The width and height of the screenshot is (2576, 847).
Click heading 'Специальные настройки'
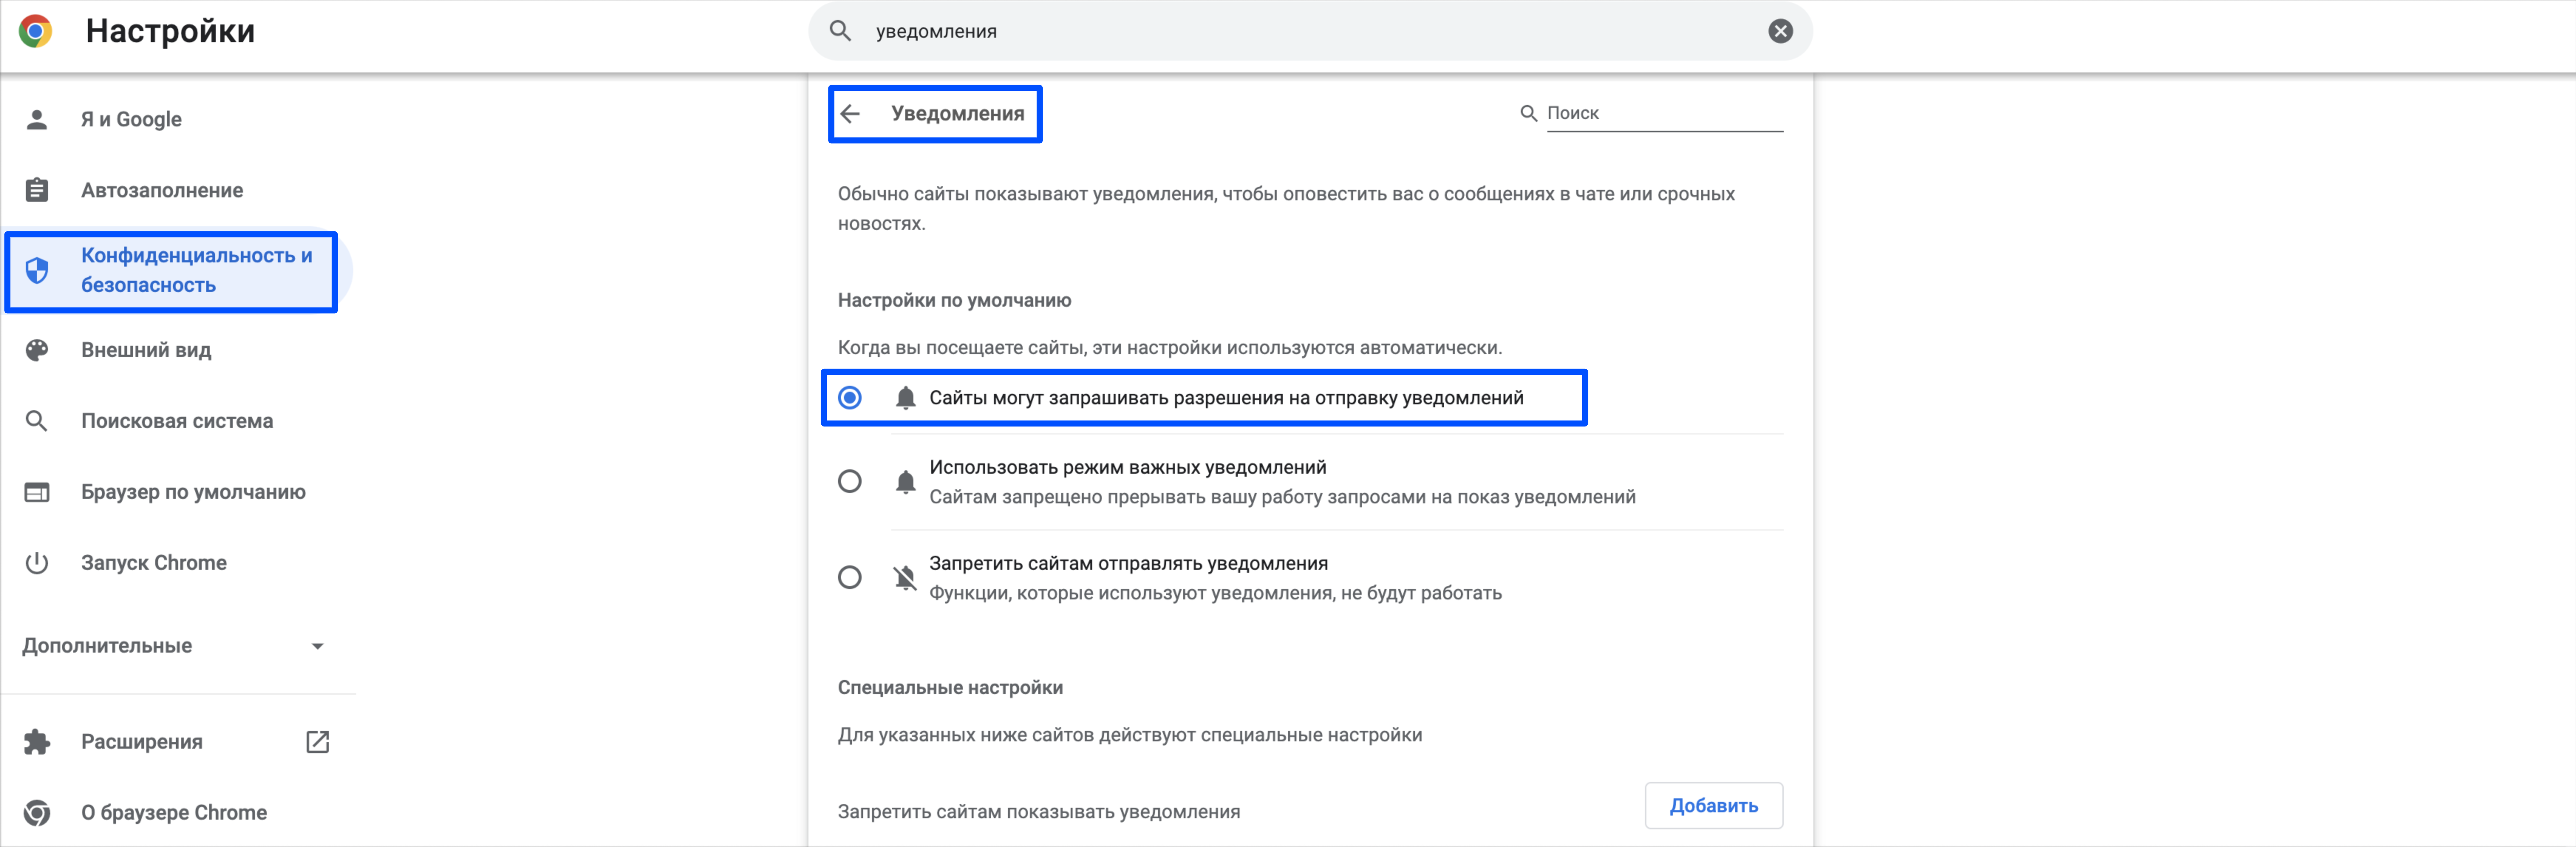click(950, 688)
